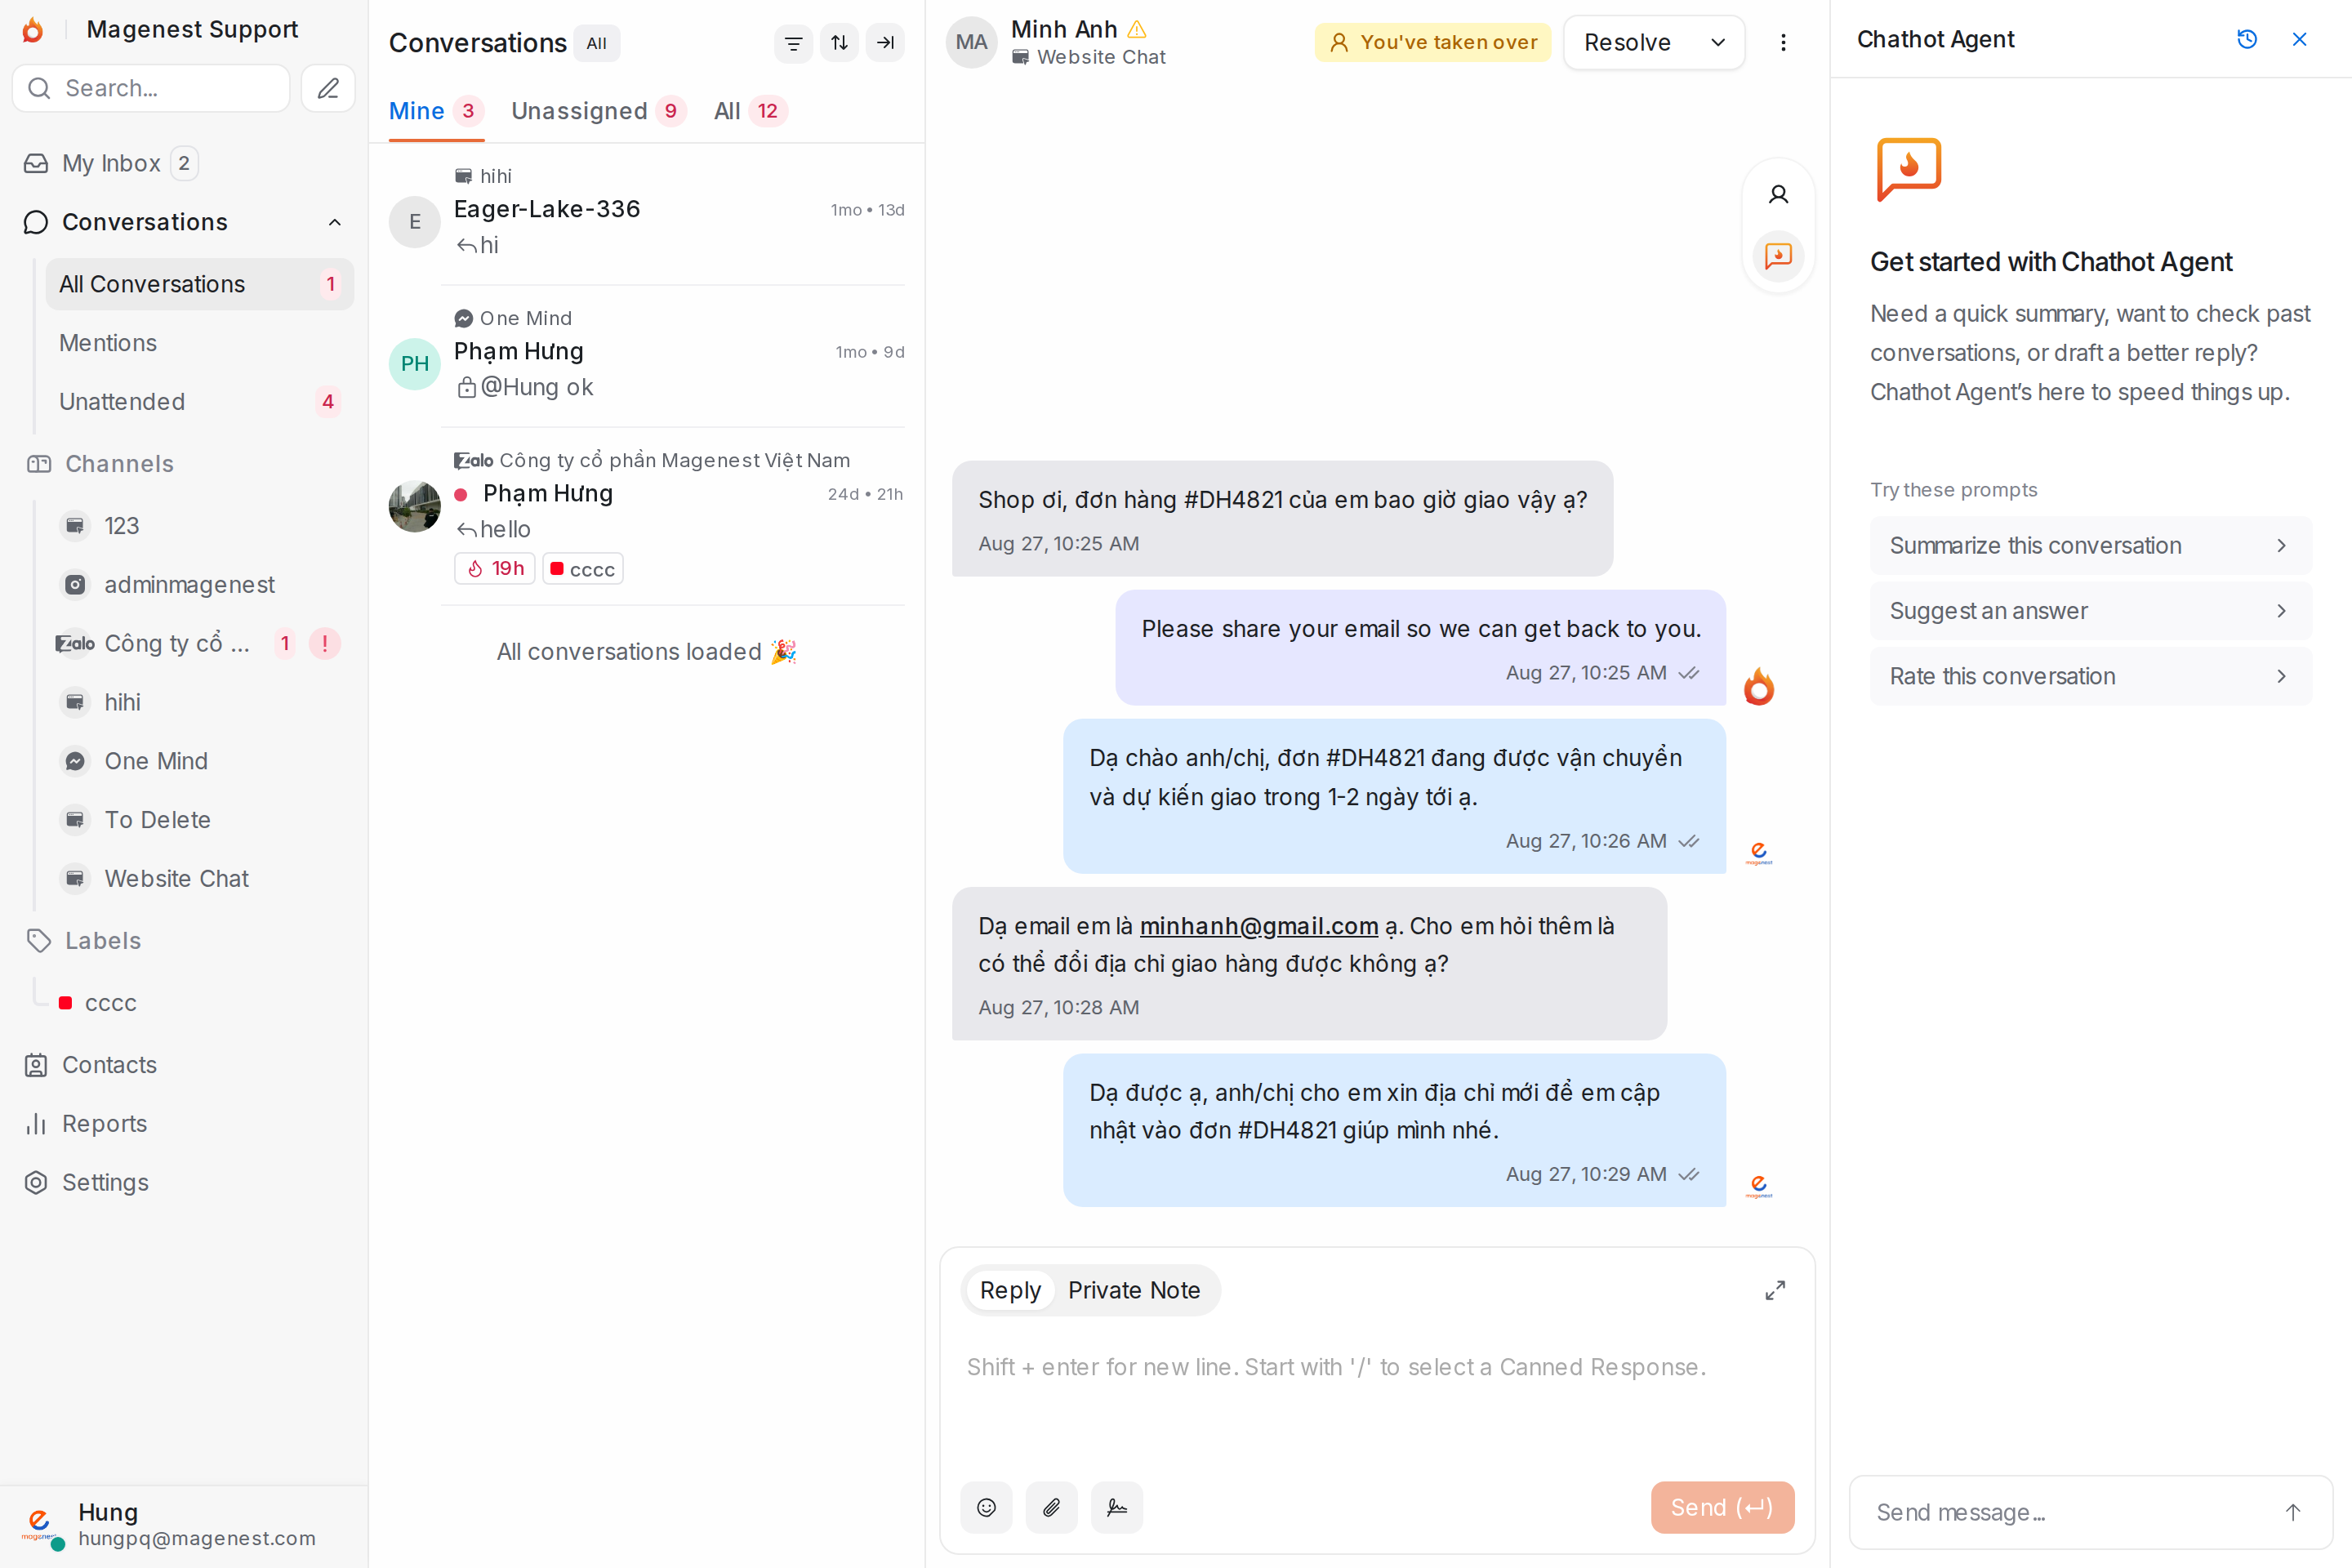Expand the reply editor
The width and height of the screenshot is (2352, 1568).
pyautogui.click(x=1775, y=1290)
